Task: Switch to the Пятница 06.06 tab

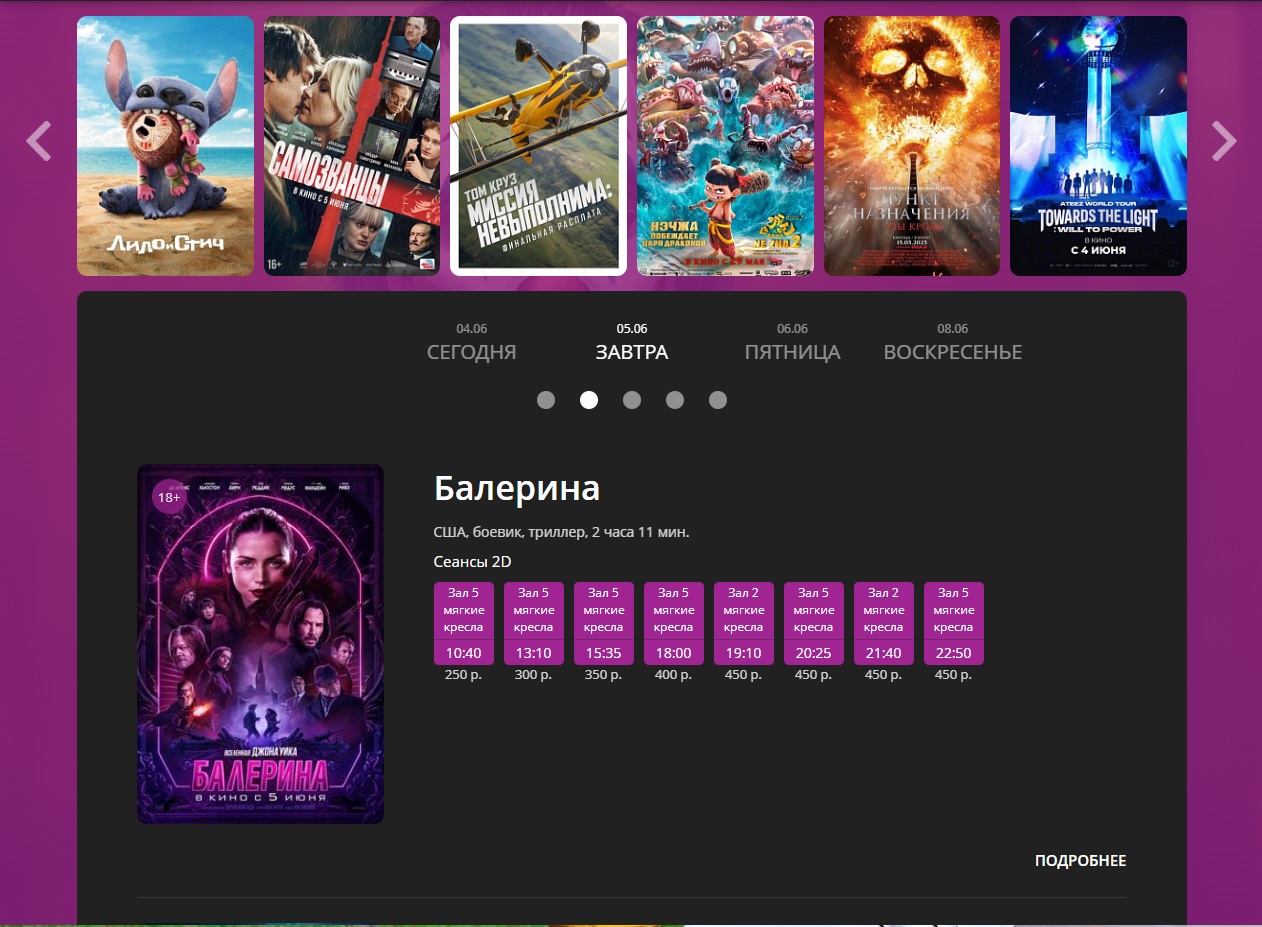Action: 792,342
